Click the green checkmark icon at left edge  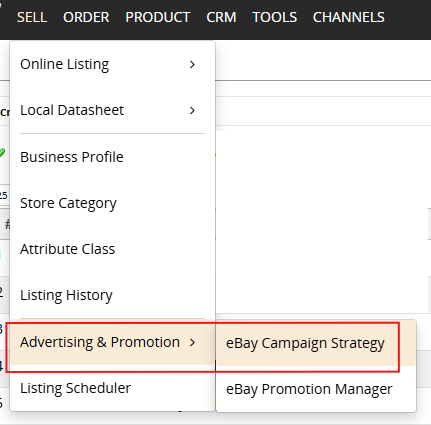click(2, 153)
